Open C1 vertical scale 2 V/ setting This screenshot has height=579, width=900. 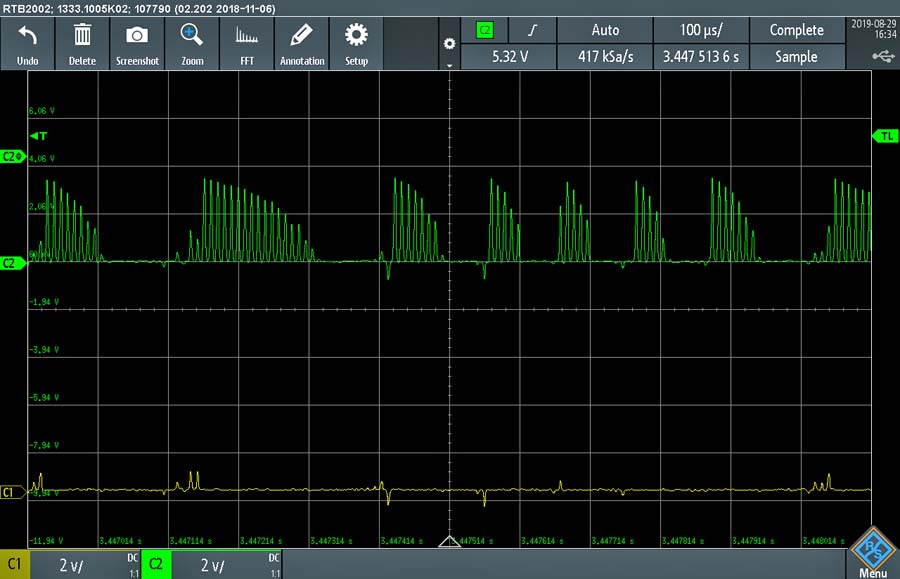[71, 566]
